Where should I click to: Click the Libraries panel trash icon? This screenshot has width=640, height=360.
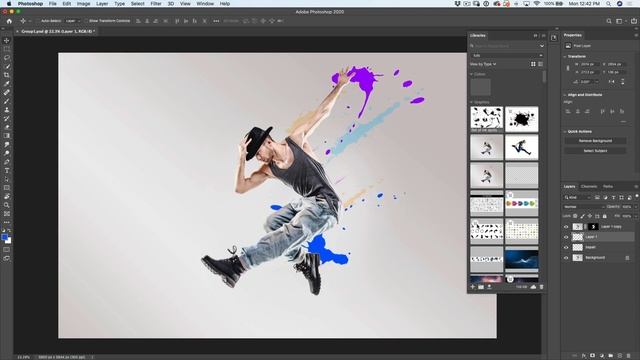542,287
